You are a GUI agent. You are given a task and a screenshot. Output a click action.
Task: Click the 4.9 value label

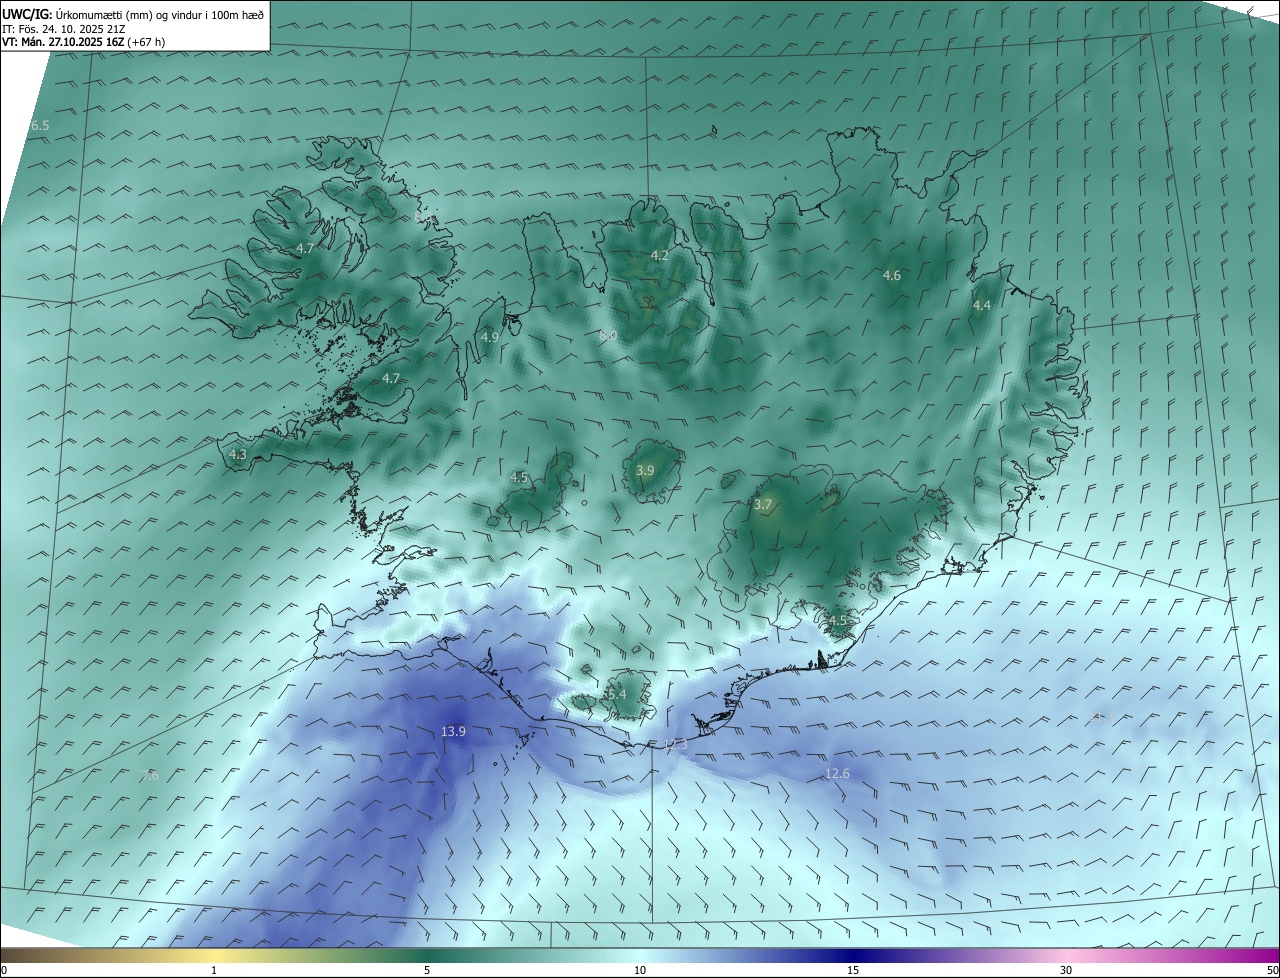490,338
